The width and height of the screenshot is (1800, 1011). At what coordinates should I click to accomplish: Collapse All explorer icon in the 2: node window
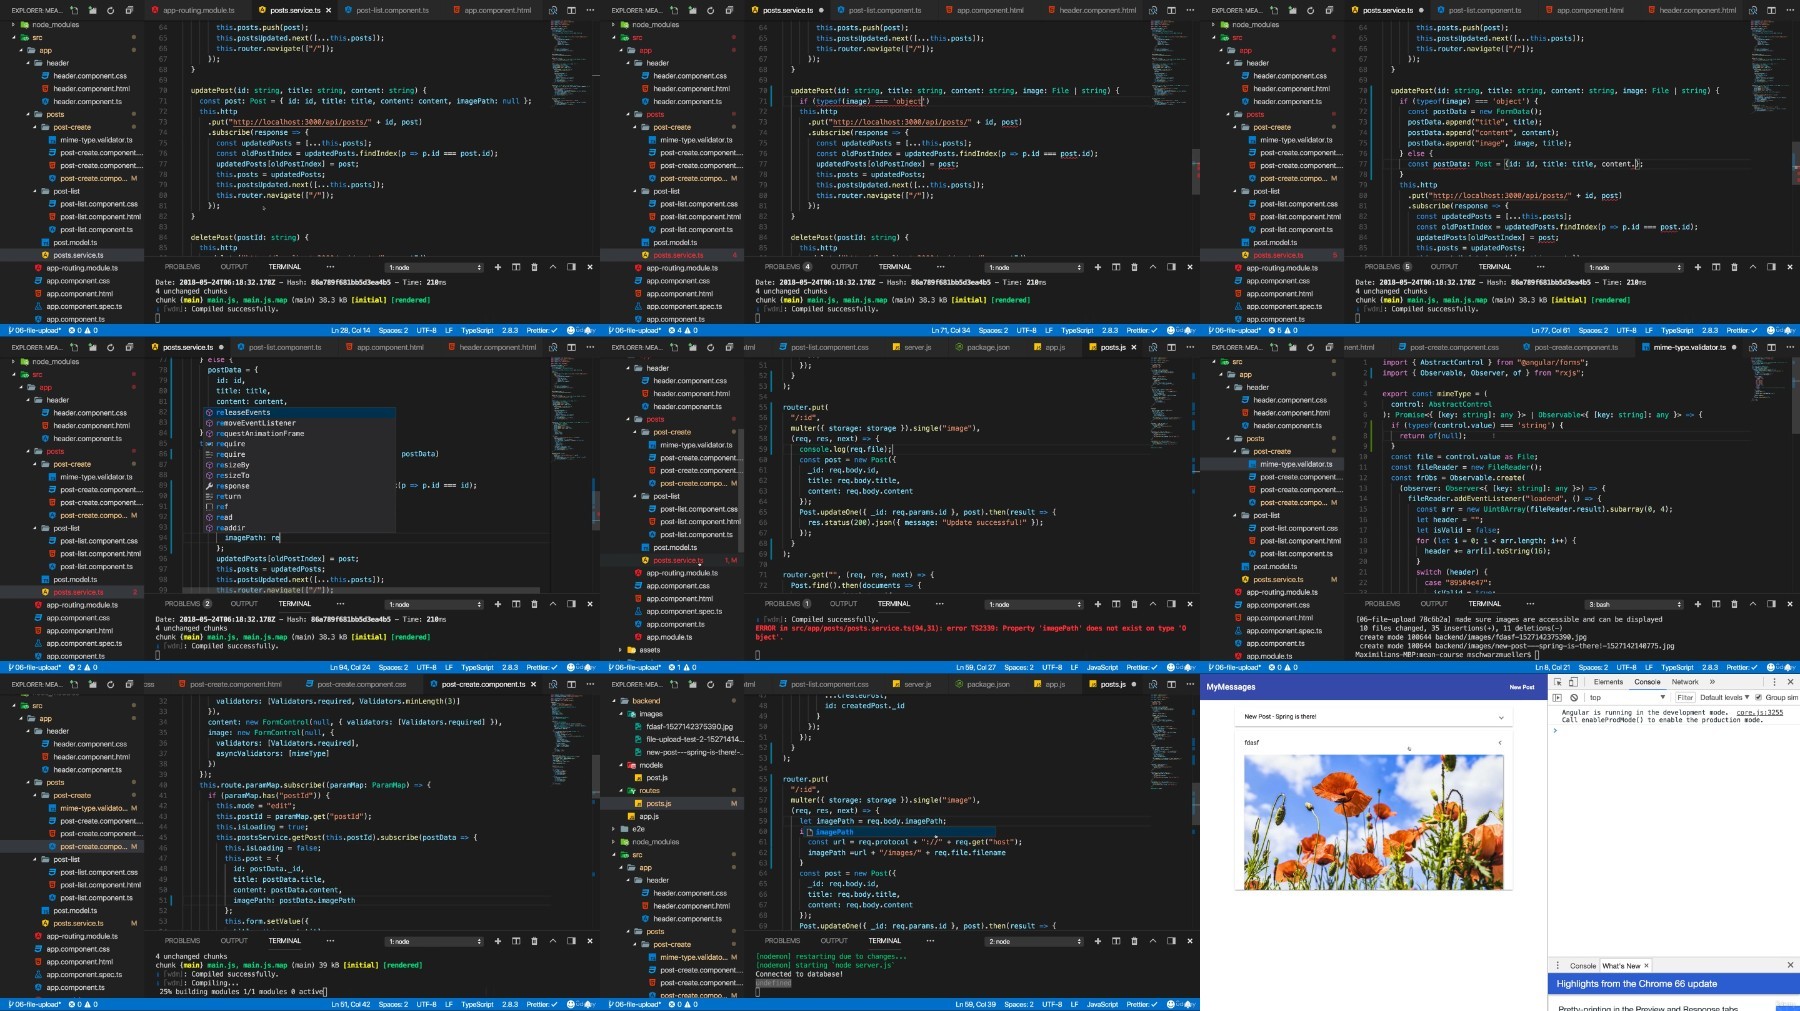(729, 684)
